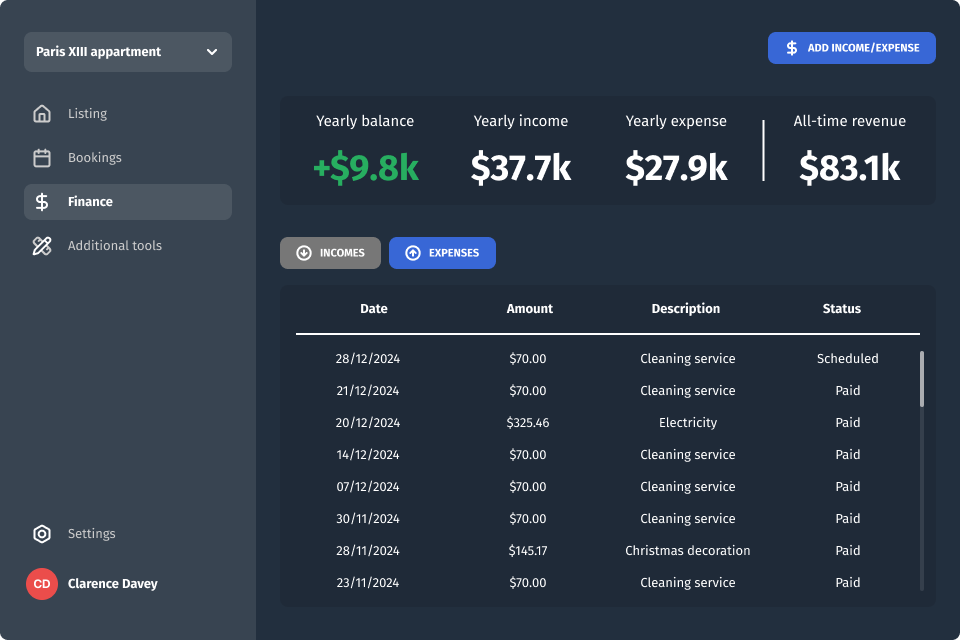This screenshot has height=640, width=960.
Task: Click the hexagon gear Settings icon
Action: (x=42, y=534)
